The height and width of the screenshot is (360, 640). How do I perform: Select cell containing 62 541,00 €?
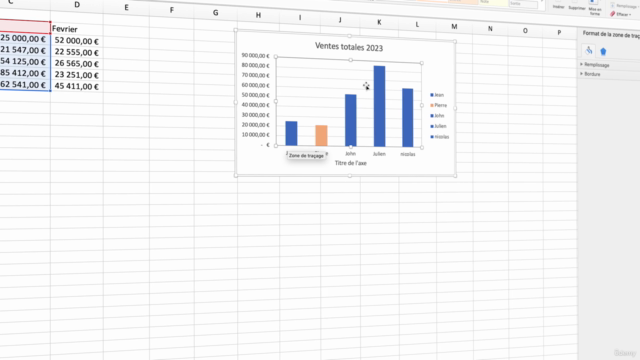coord(25,85)
